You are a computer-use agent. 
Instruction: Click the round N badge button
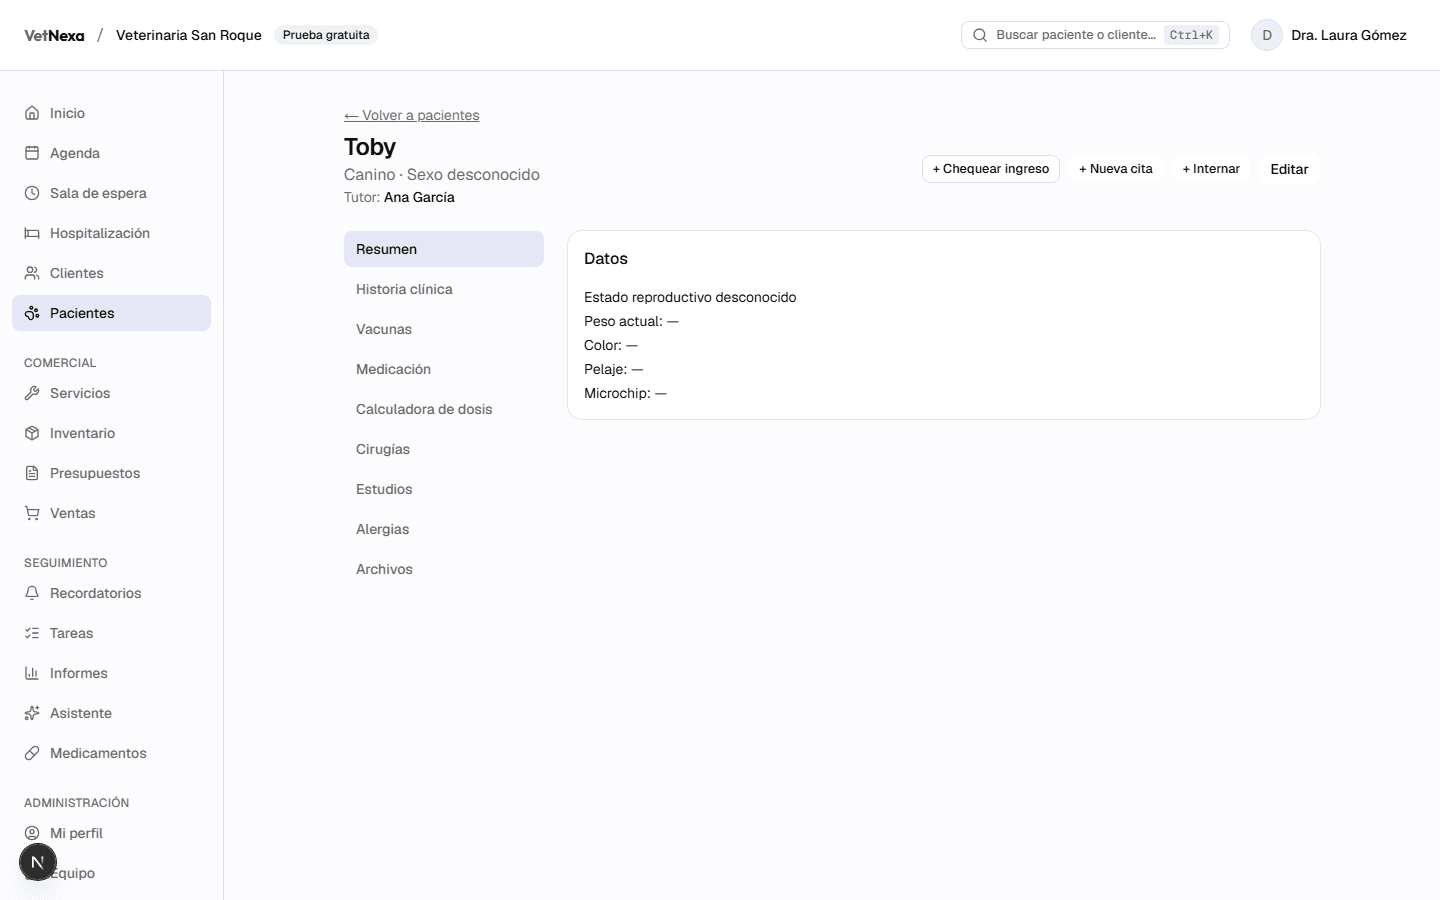[38, 862]
